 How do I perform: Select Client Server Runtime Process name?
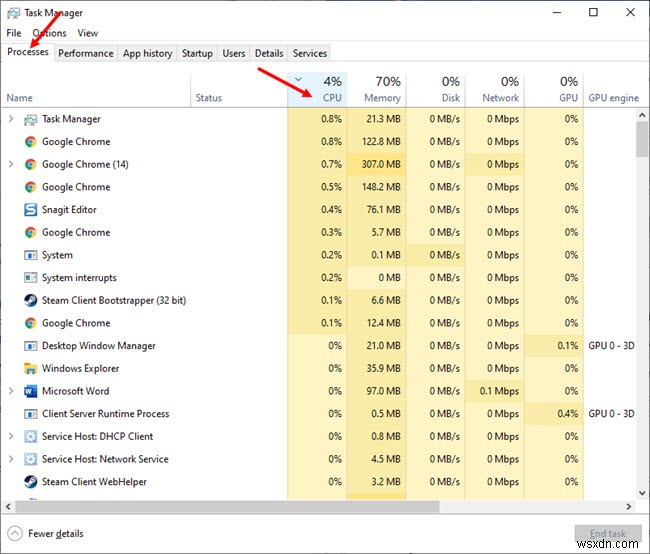(105, 414)
